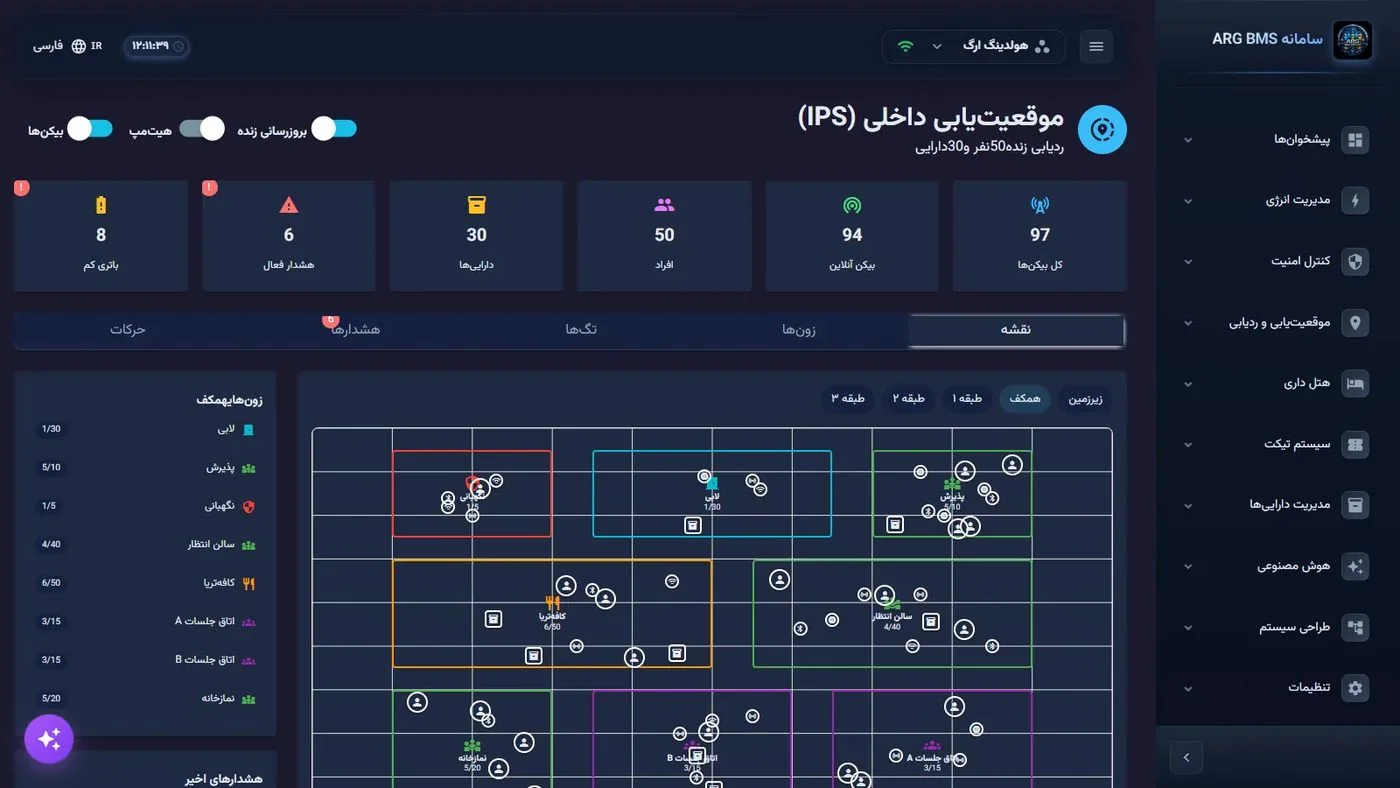The width and height of the screenshot is (1400, 788).
Task: Switch to the هشدارها tab
Action: click(x=356, y=330)
